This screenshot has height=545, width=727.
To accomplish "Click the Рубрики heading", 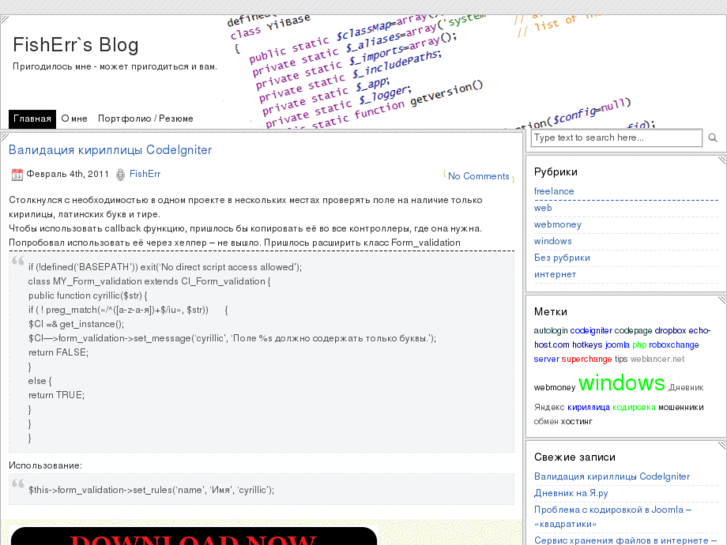I will click(555, 172).
